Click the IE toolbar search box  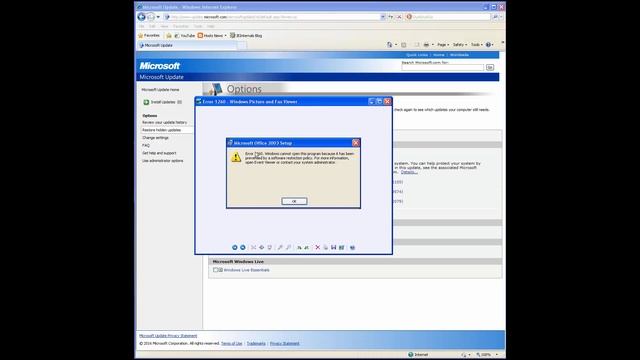pyautogui.click(x=448, y=17)
